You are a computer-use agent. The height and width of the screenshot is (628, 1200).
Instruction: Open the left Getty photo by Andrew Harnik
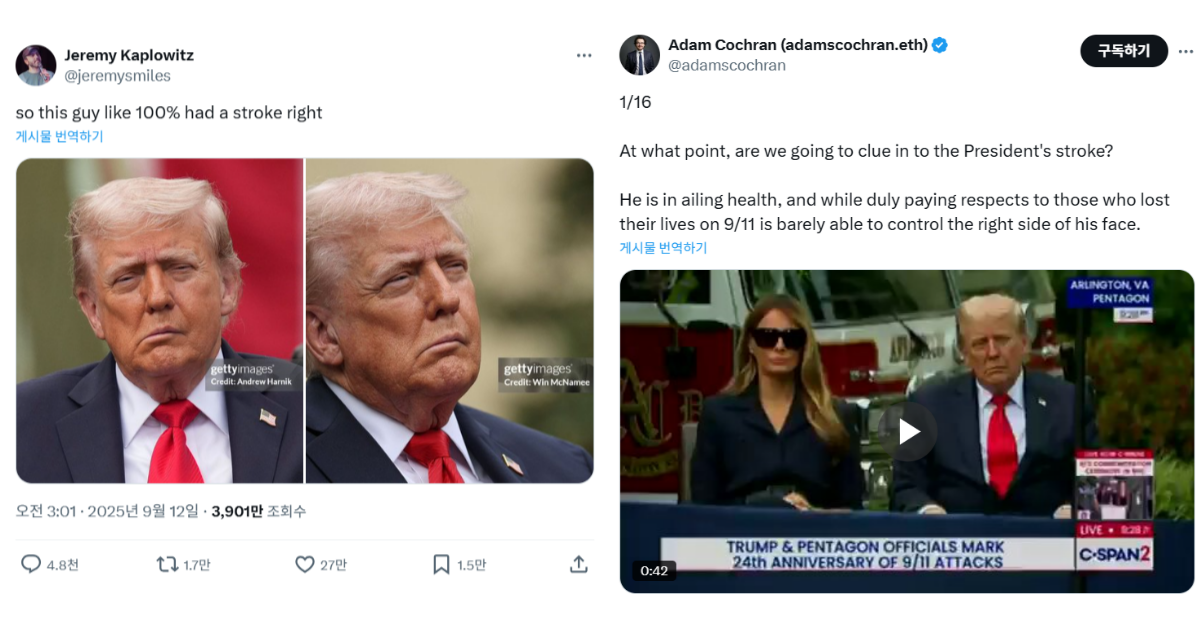(159, 321)
